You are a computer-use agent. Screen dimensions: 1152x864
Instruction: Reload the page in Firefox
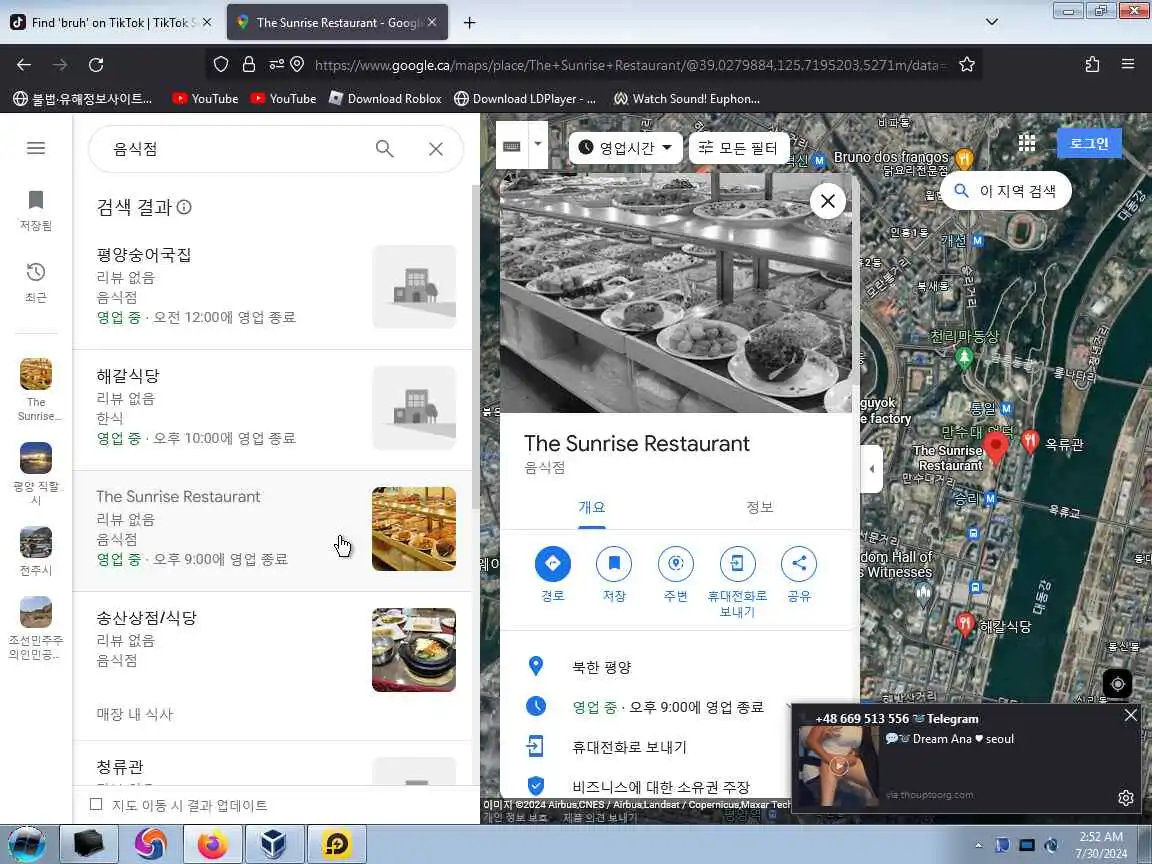[x=96, y=65]
